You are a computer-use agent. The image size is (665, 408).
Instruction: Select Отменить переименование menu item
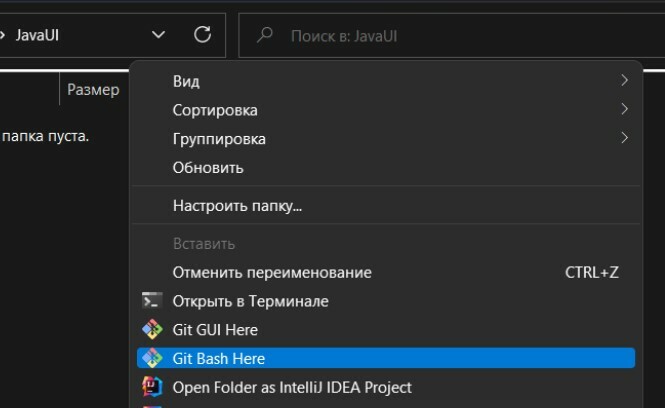click(386, 272)
